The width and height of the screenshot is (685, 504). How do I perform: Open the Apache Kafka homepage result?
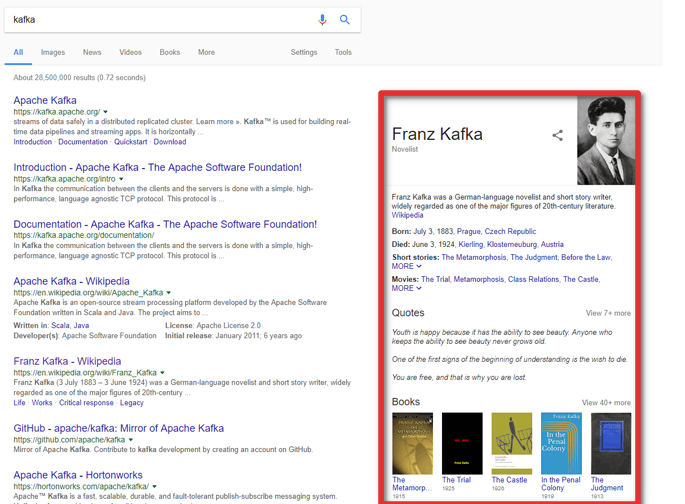pos(45,100)
